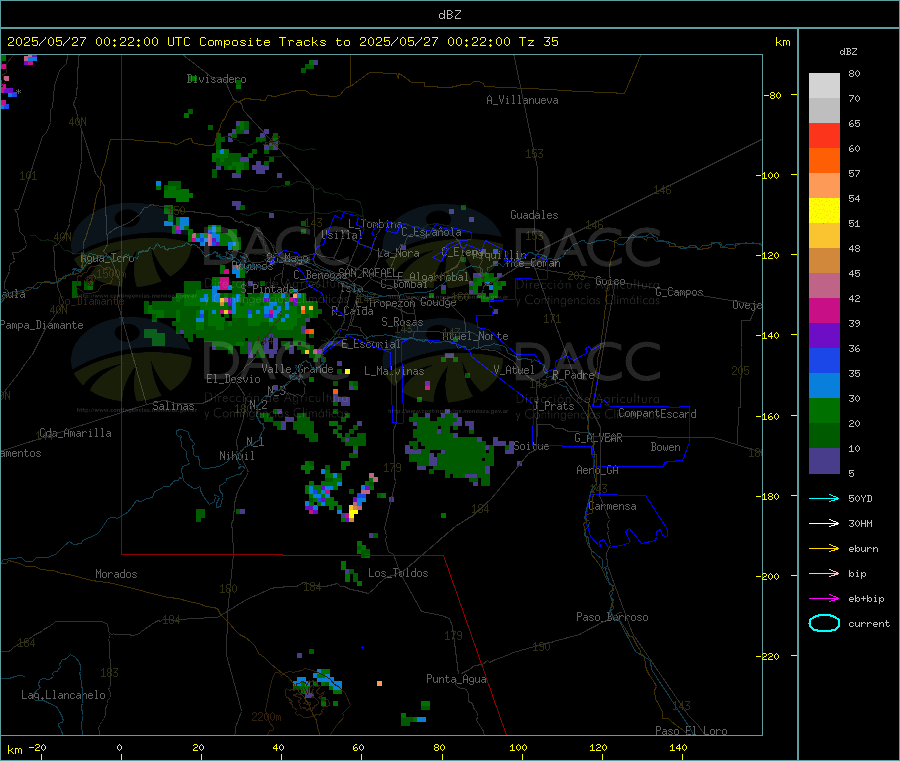Click the Atuel_Norte place label
The width and height of the screenshot is (900, 761).
[475, 336]
